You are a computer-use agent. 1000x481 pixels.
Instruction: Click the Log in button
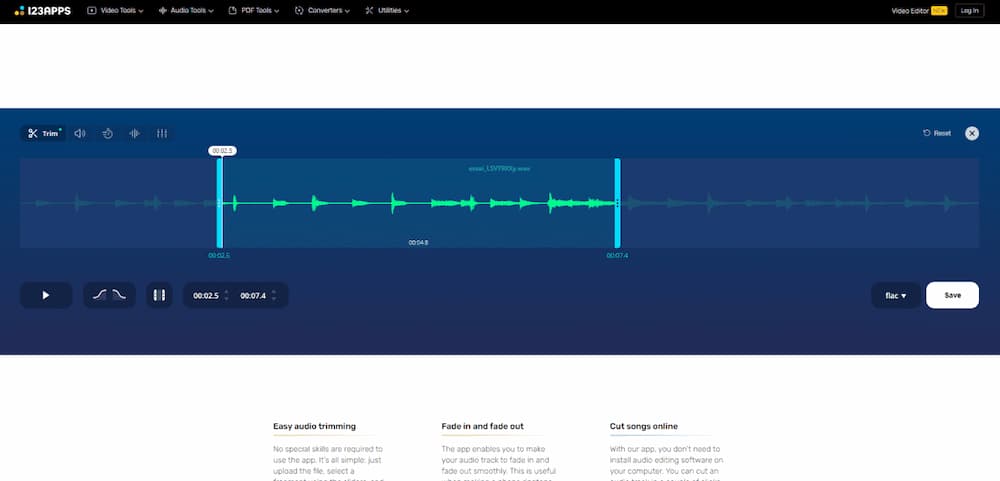pyautogui.click(x=969, y=10)
